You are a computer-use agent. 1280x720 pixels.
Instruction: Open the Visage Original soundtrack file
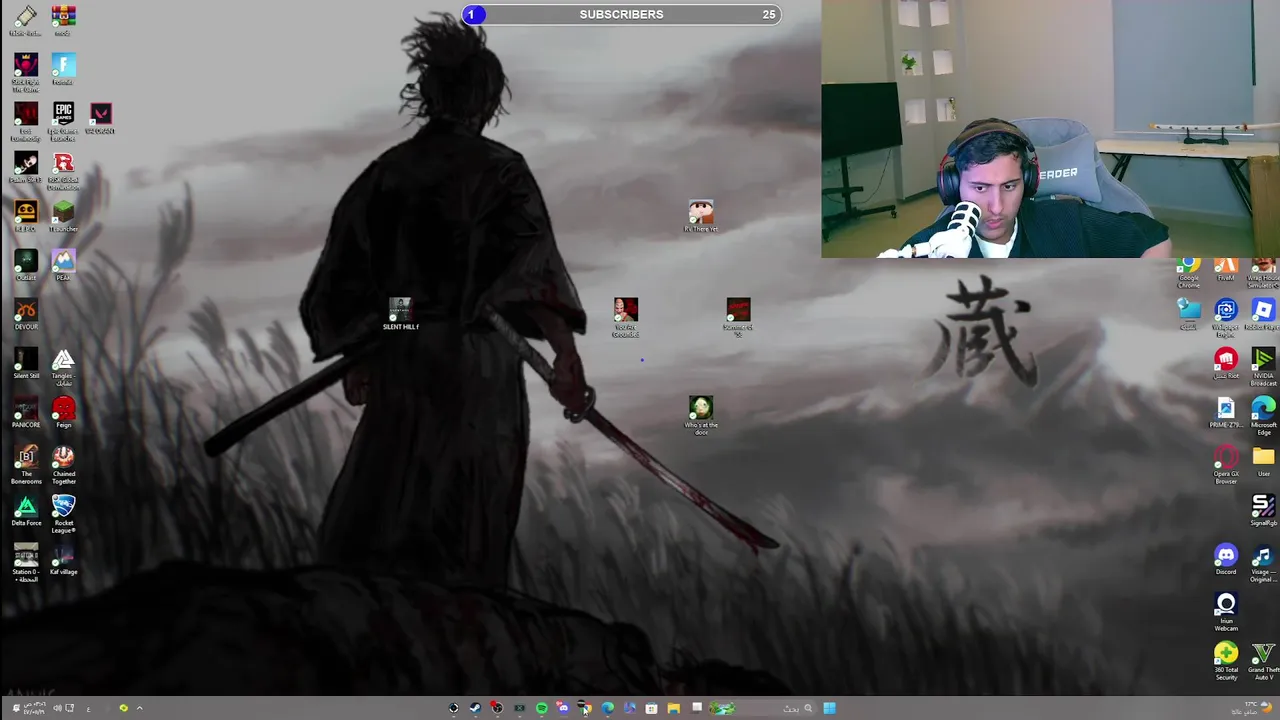pyautogui.click(x=1263, y=562)
